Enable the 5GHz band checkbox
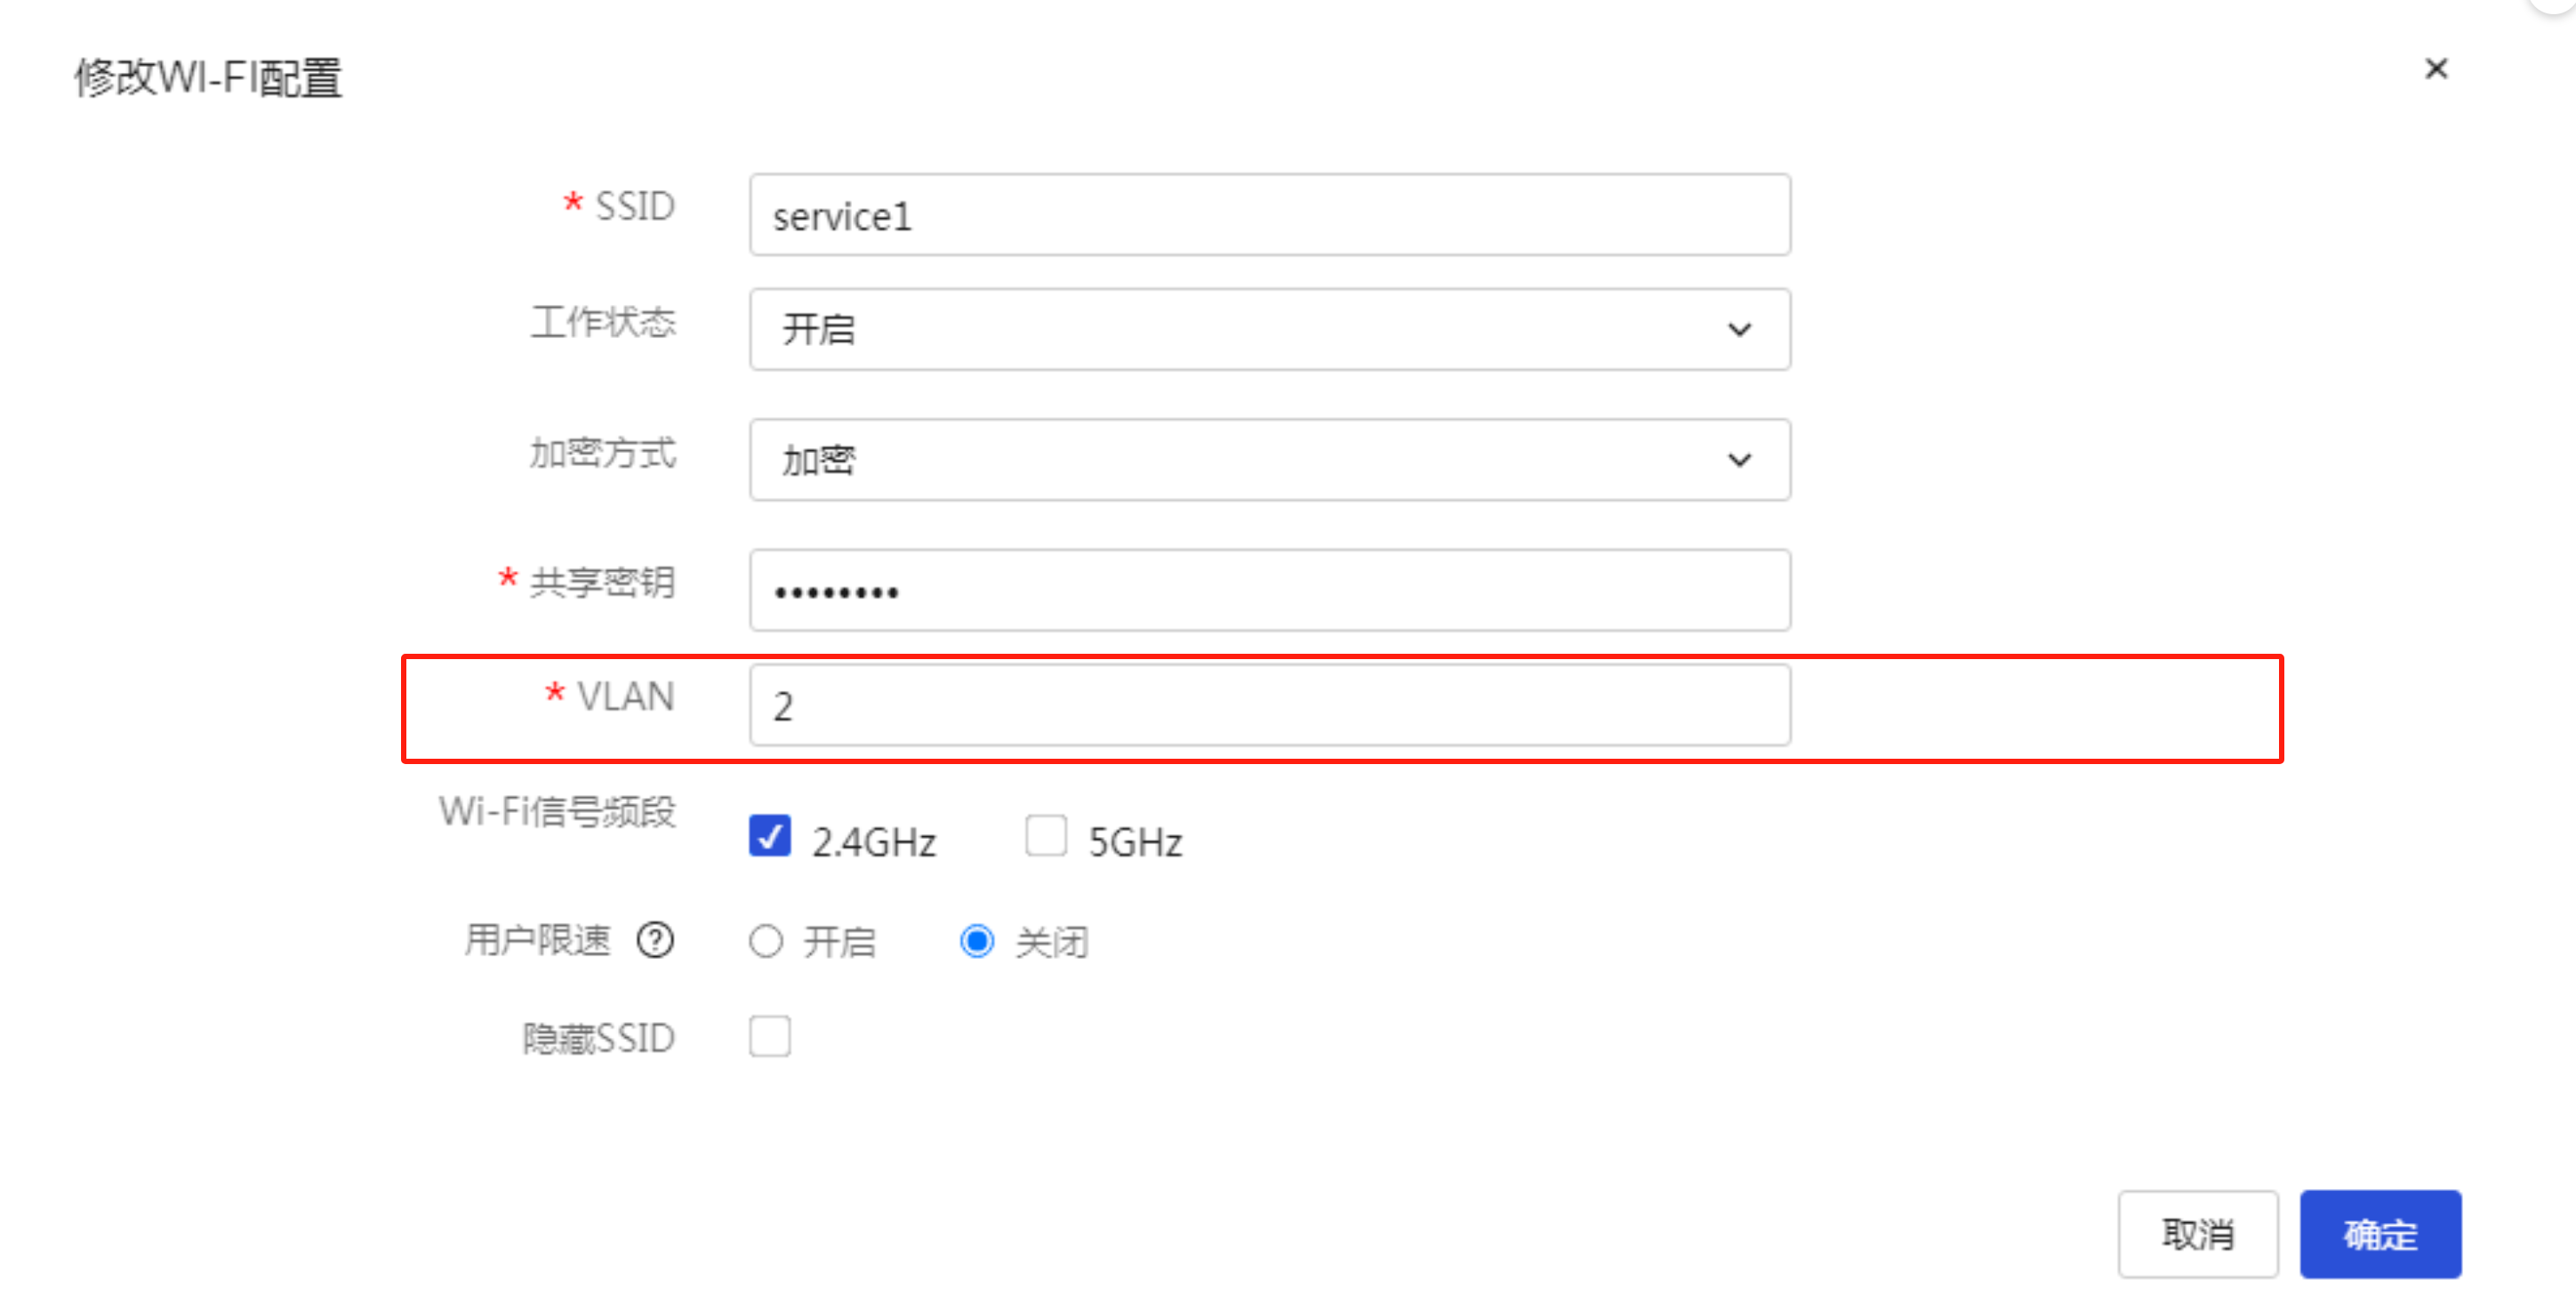Image resolution: width=2576 pixels, height=1312 pixels. click(x=1045, y=836)
